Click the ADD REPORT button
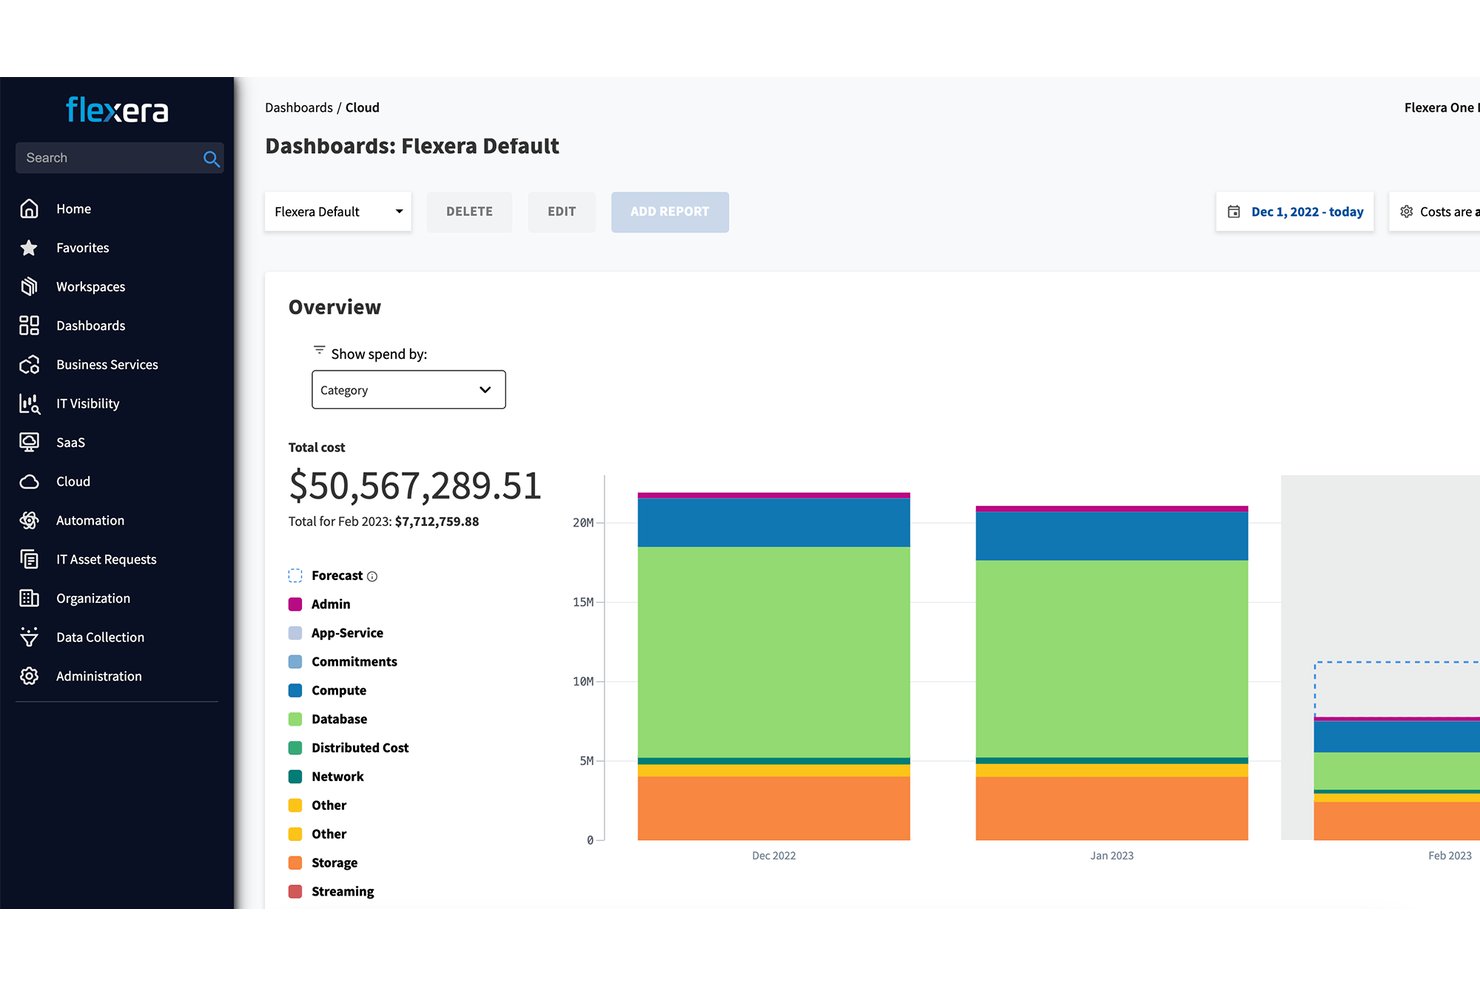This screenshot has width=1480, height=987. coord(670,212)
